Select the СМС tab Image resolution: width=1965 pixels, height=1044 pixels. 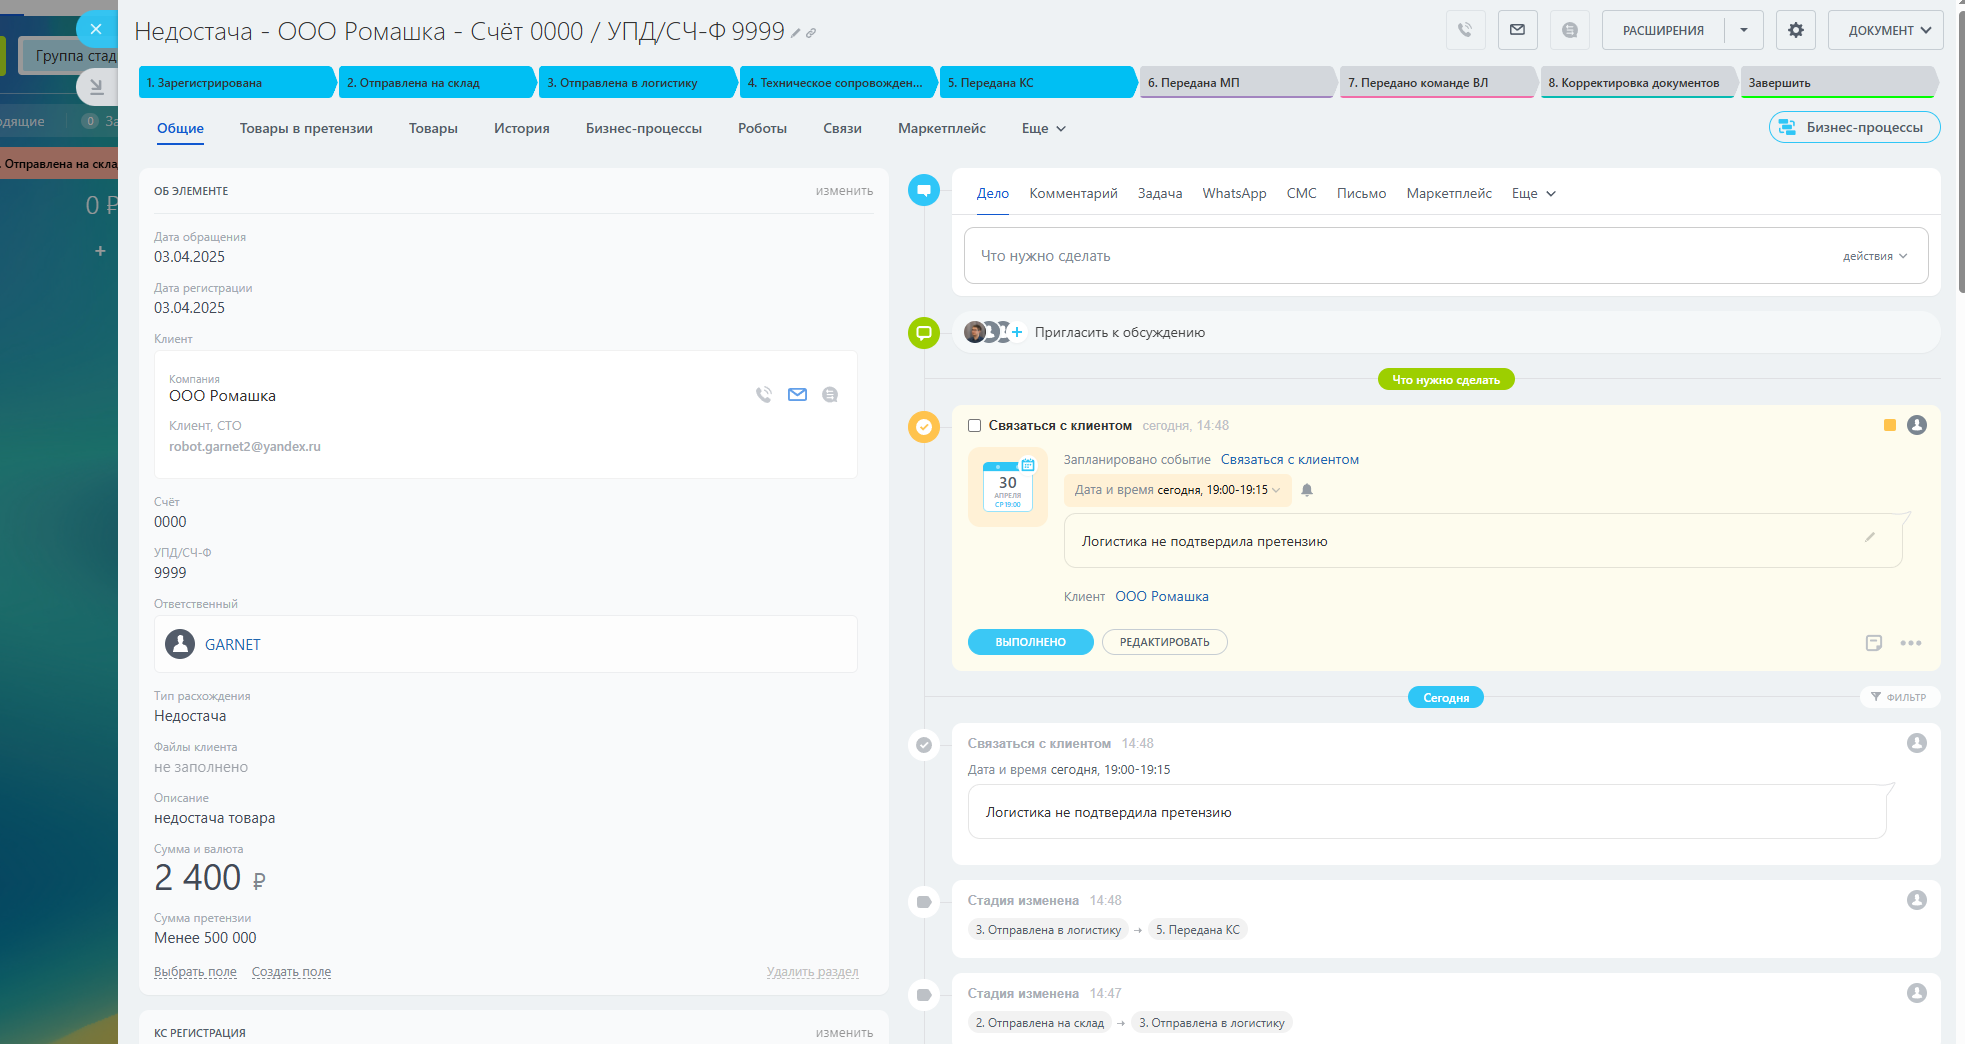tap(1301, 193)
